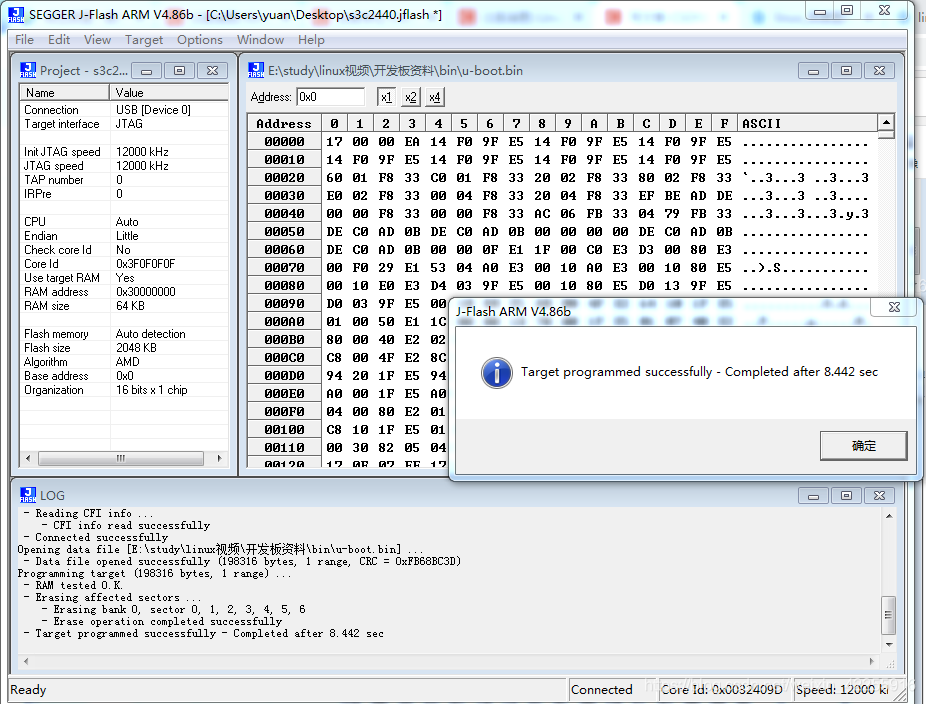
Task: Select the Init JTAG speed row
Action: click(x=124, y=152)
